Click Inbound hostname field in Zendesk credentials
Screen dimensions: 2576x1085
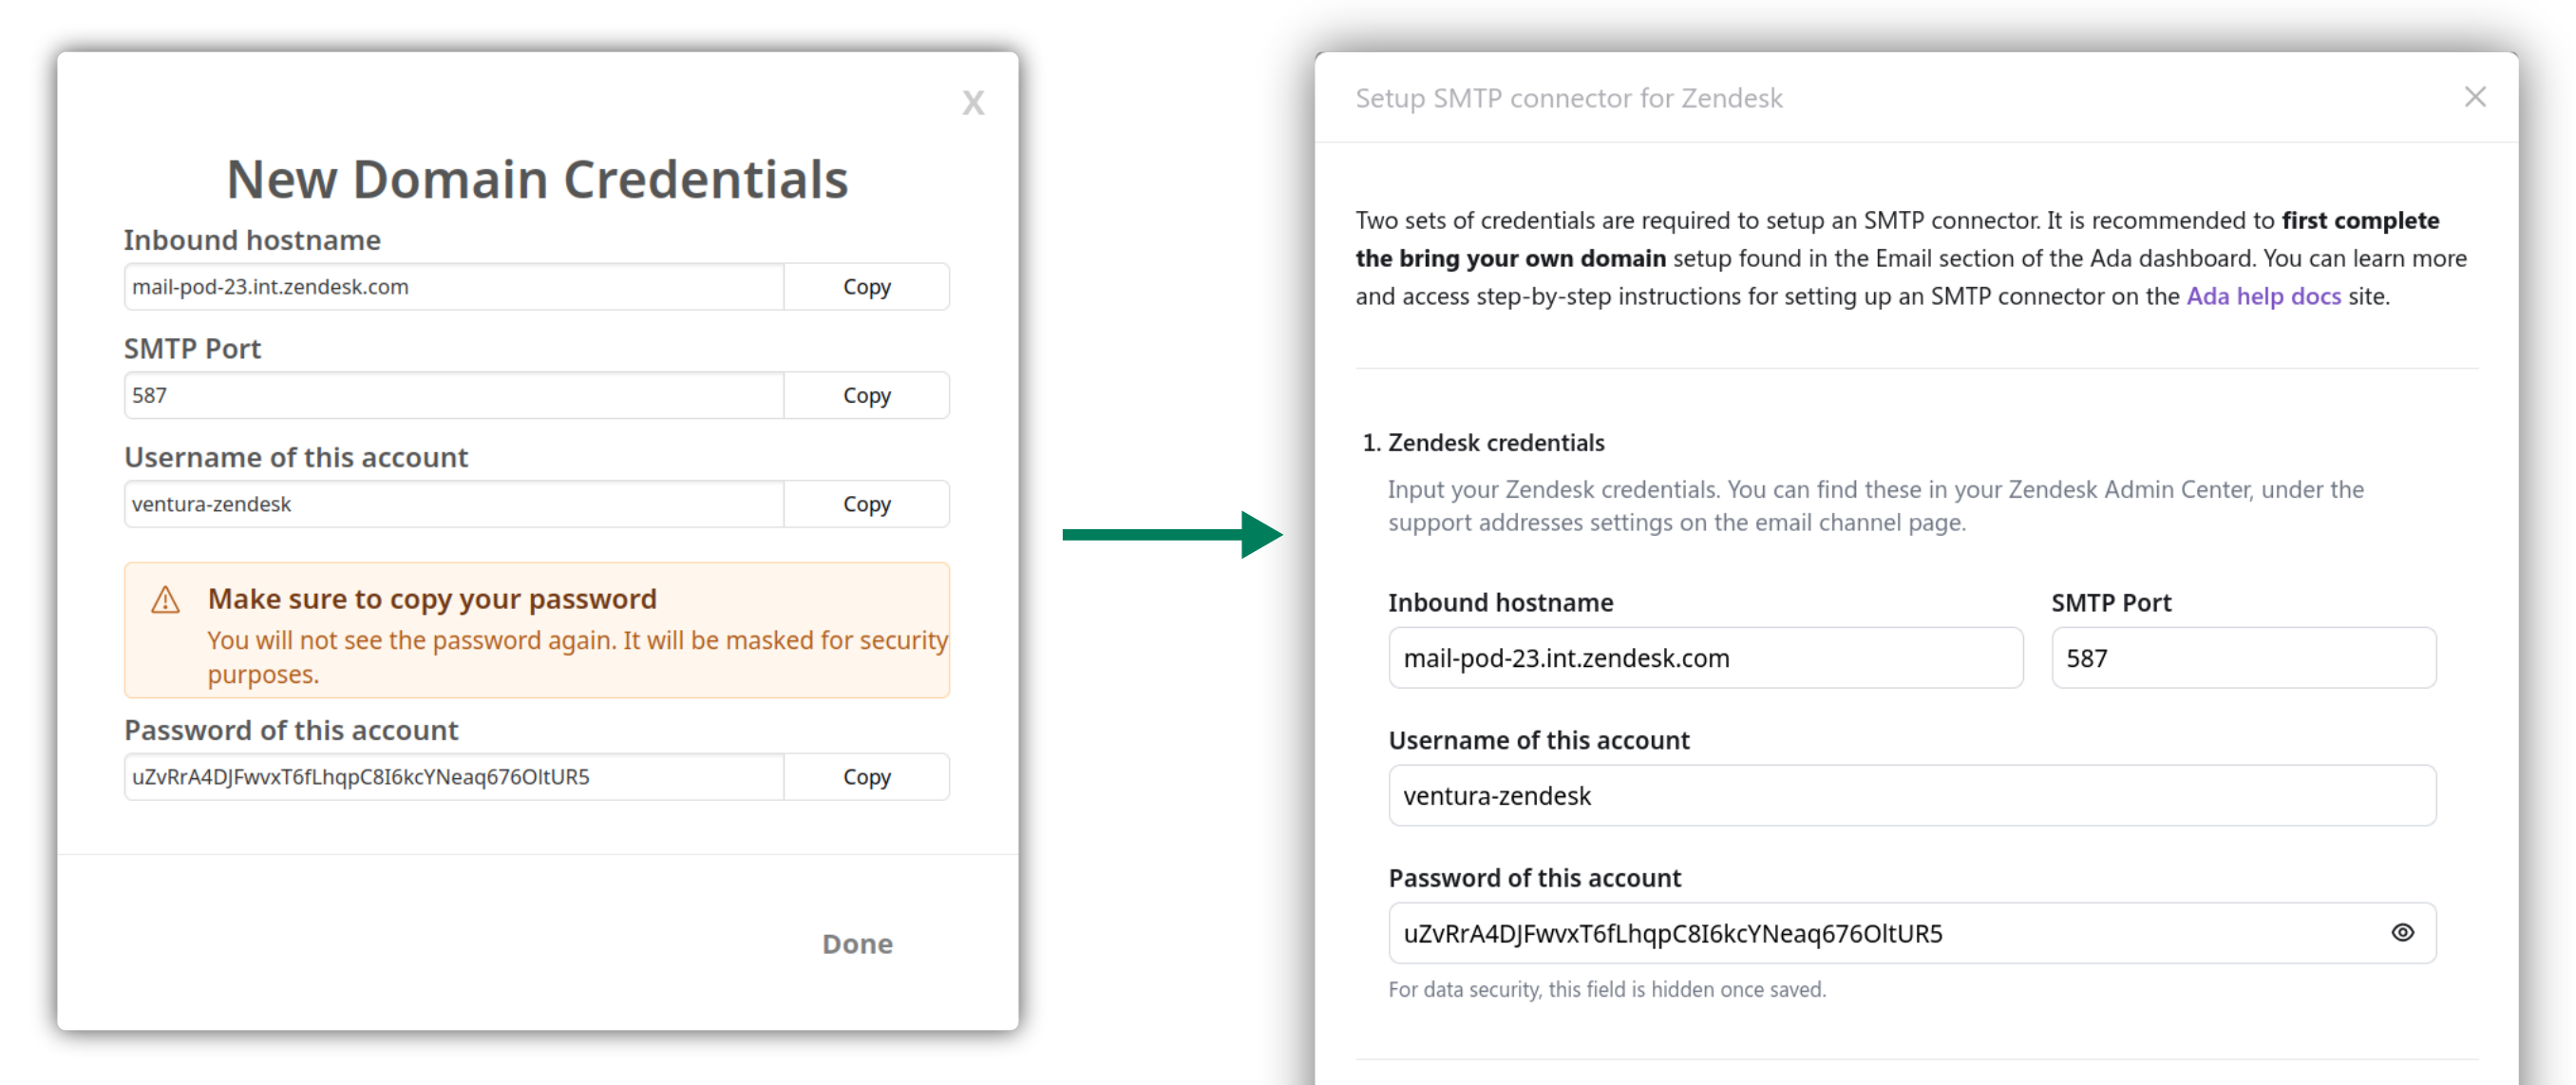(1704, 658)
